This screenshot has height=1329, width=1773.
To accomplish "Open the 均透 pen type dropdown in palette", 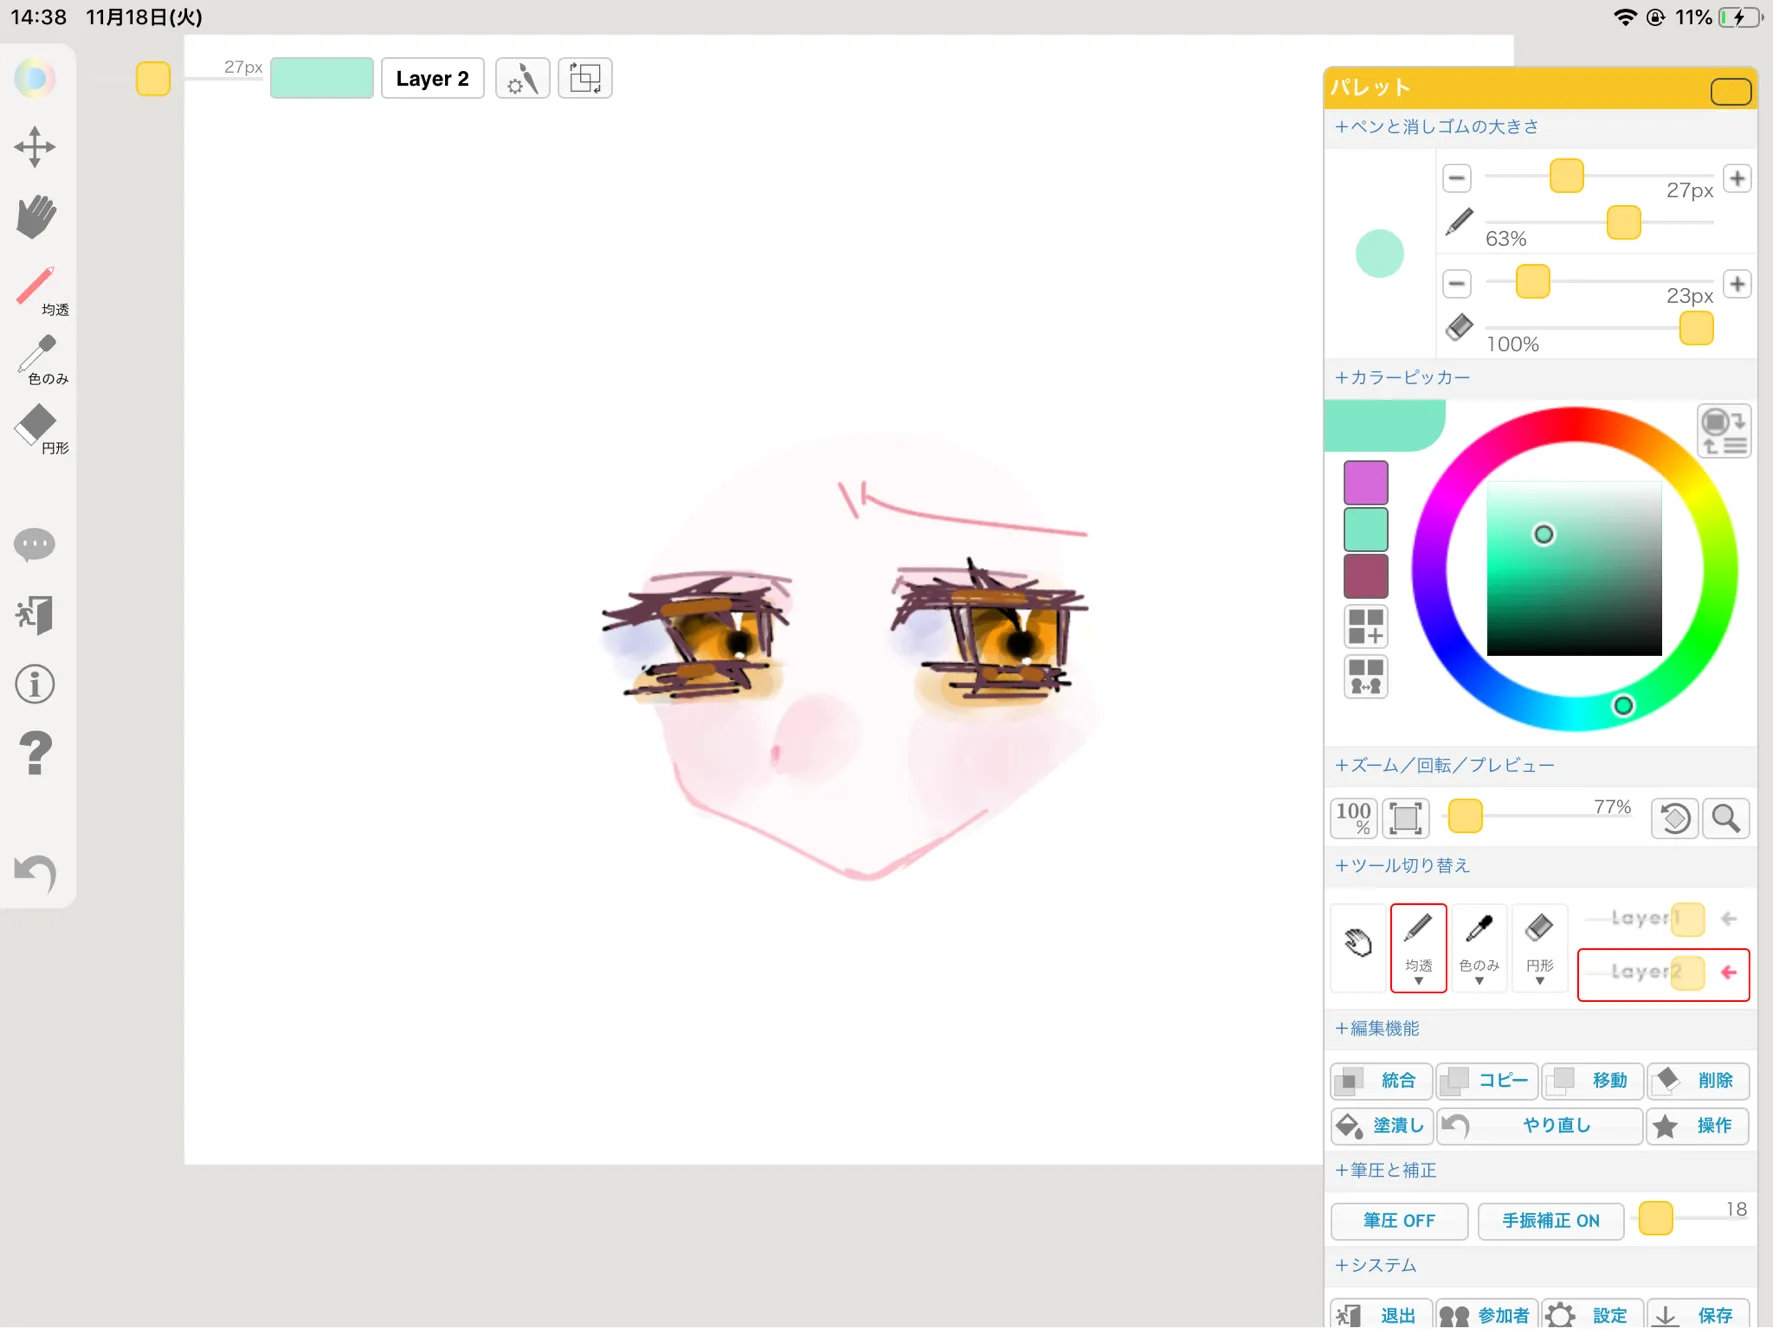I will [x=1418, y=948].
